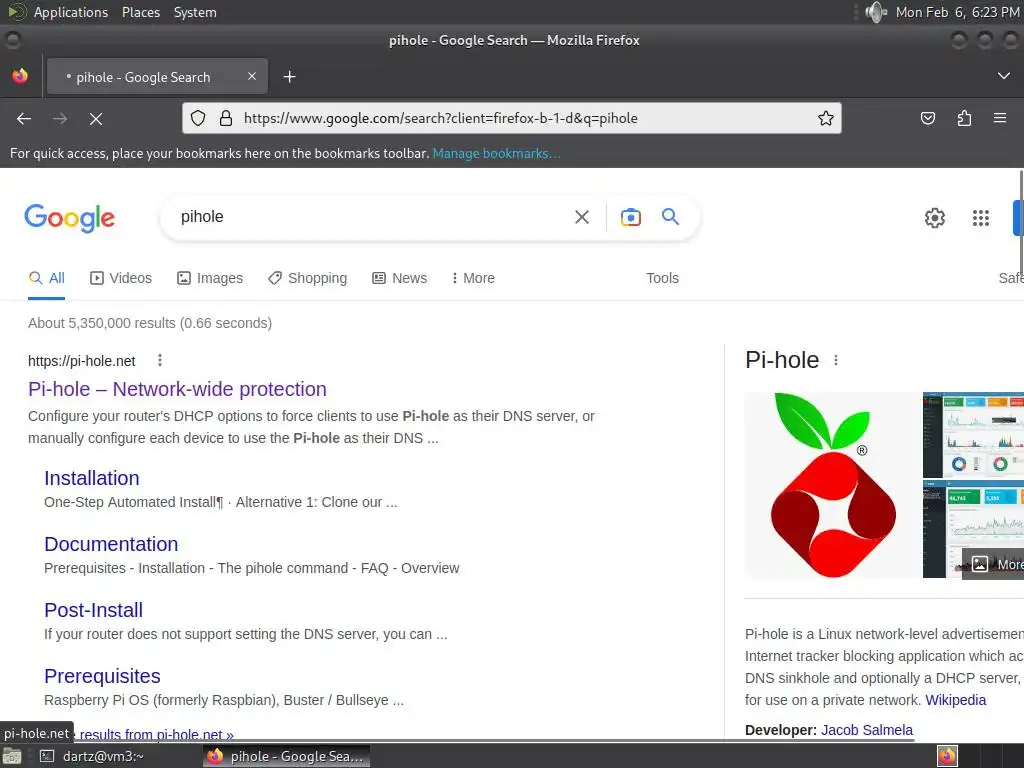Click the window menu button at title bar left
1024x768 pixels.
12,40
